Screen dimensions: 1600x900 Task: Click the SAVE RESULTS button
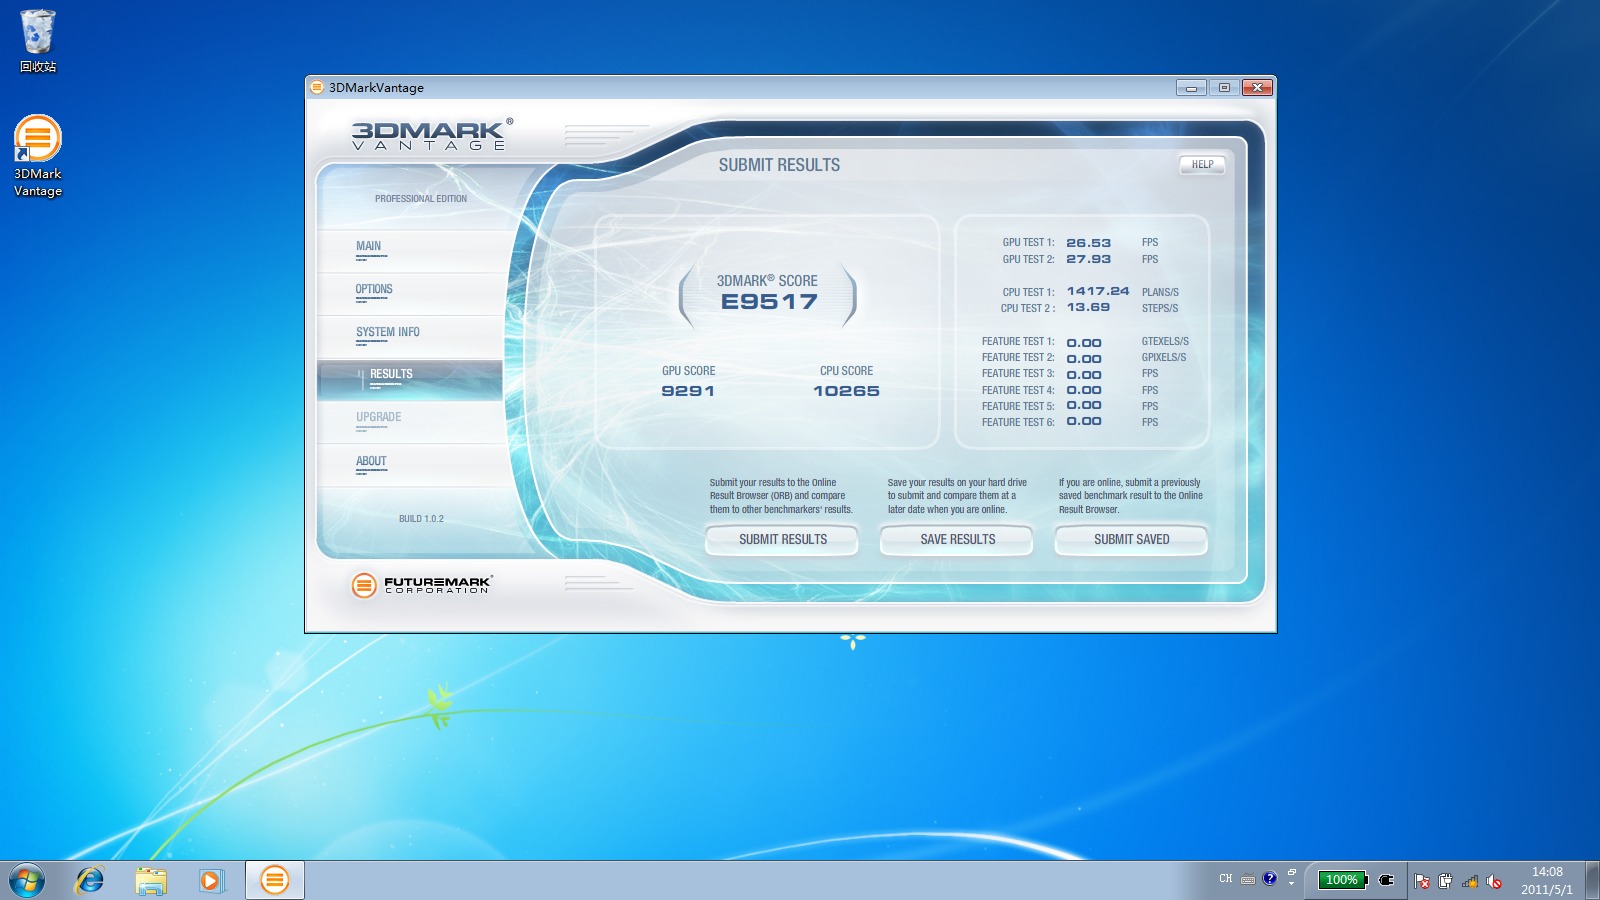point(957,540)
